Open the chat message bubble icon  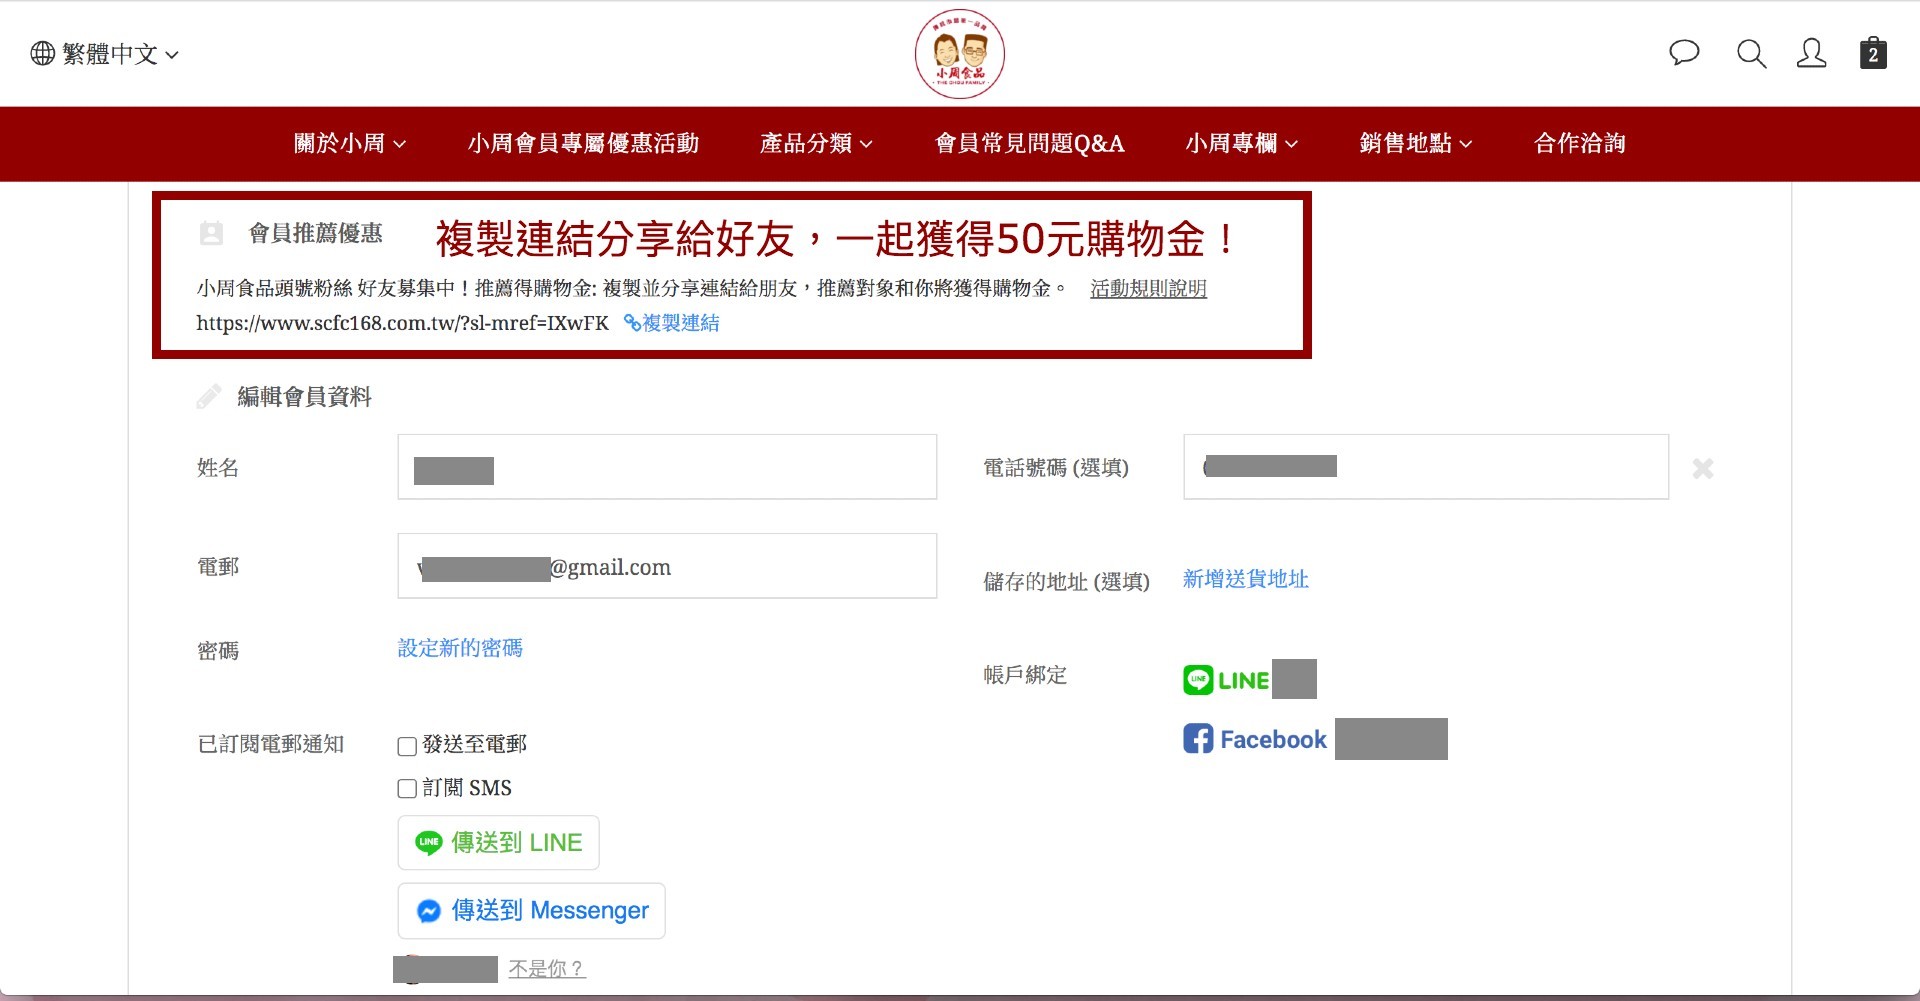[x=1684, y=53]
